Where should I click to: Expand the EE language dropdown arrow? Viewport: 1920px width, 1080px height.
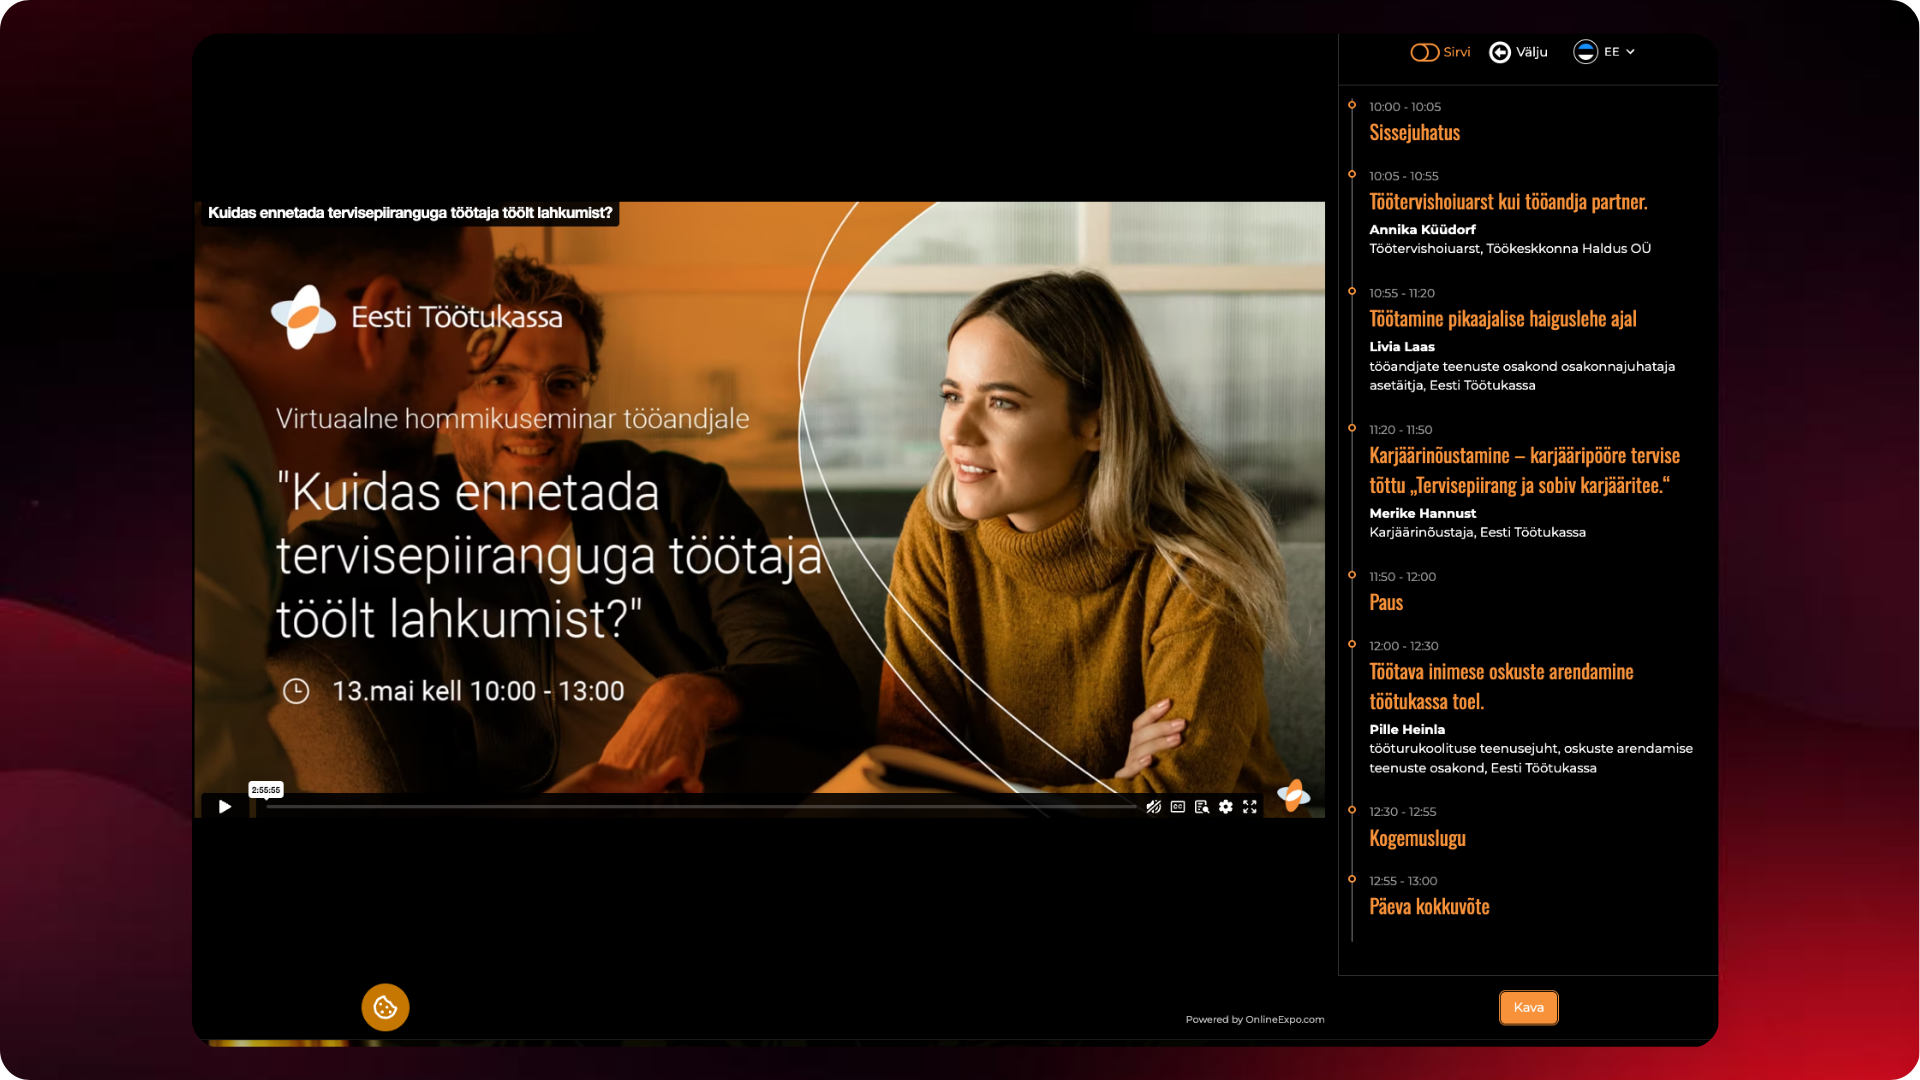tap(1631, 52)
